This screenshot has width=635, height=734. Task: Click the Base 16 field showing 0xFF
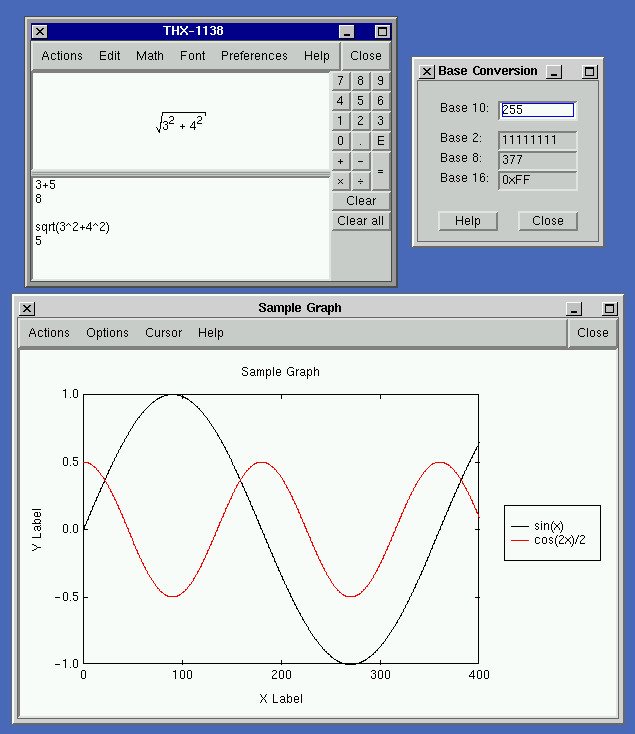537,180
